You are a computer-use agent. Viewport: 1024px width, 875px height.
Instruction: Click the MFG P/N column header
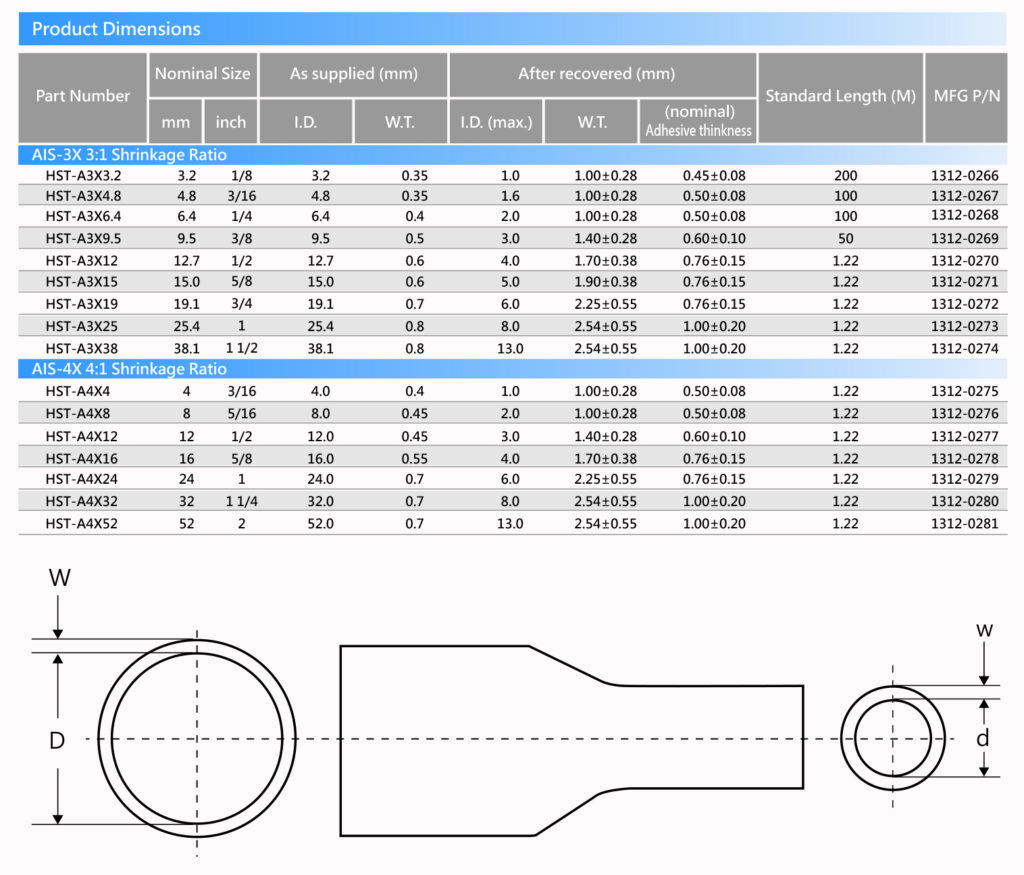point(964,96)
